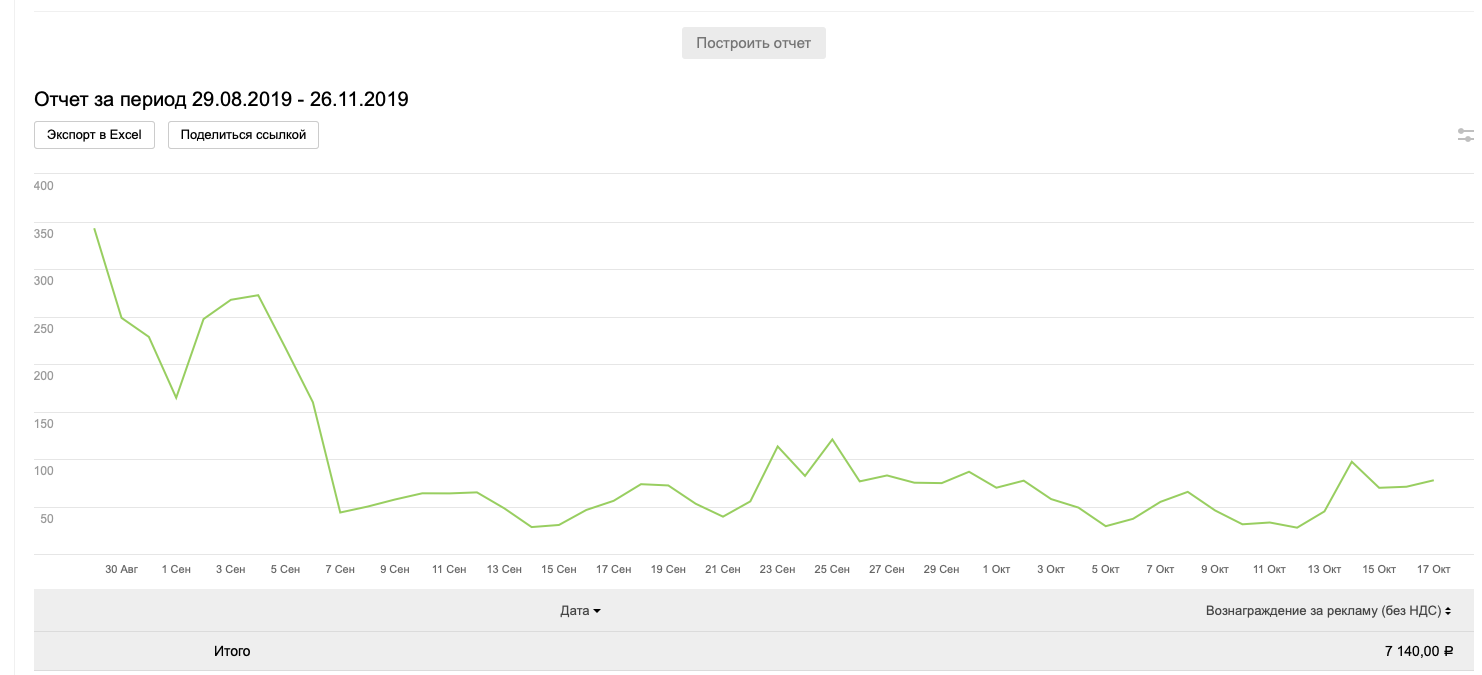
Task: Export report via Экспорт в Excel
Action: click(94, 135)
